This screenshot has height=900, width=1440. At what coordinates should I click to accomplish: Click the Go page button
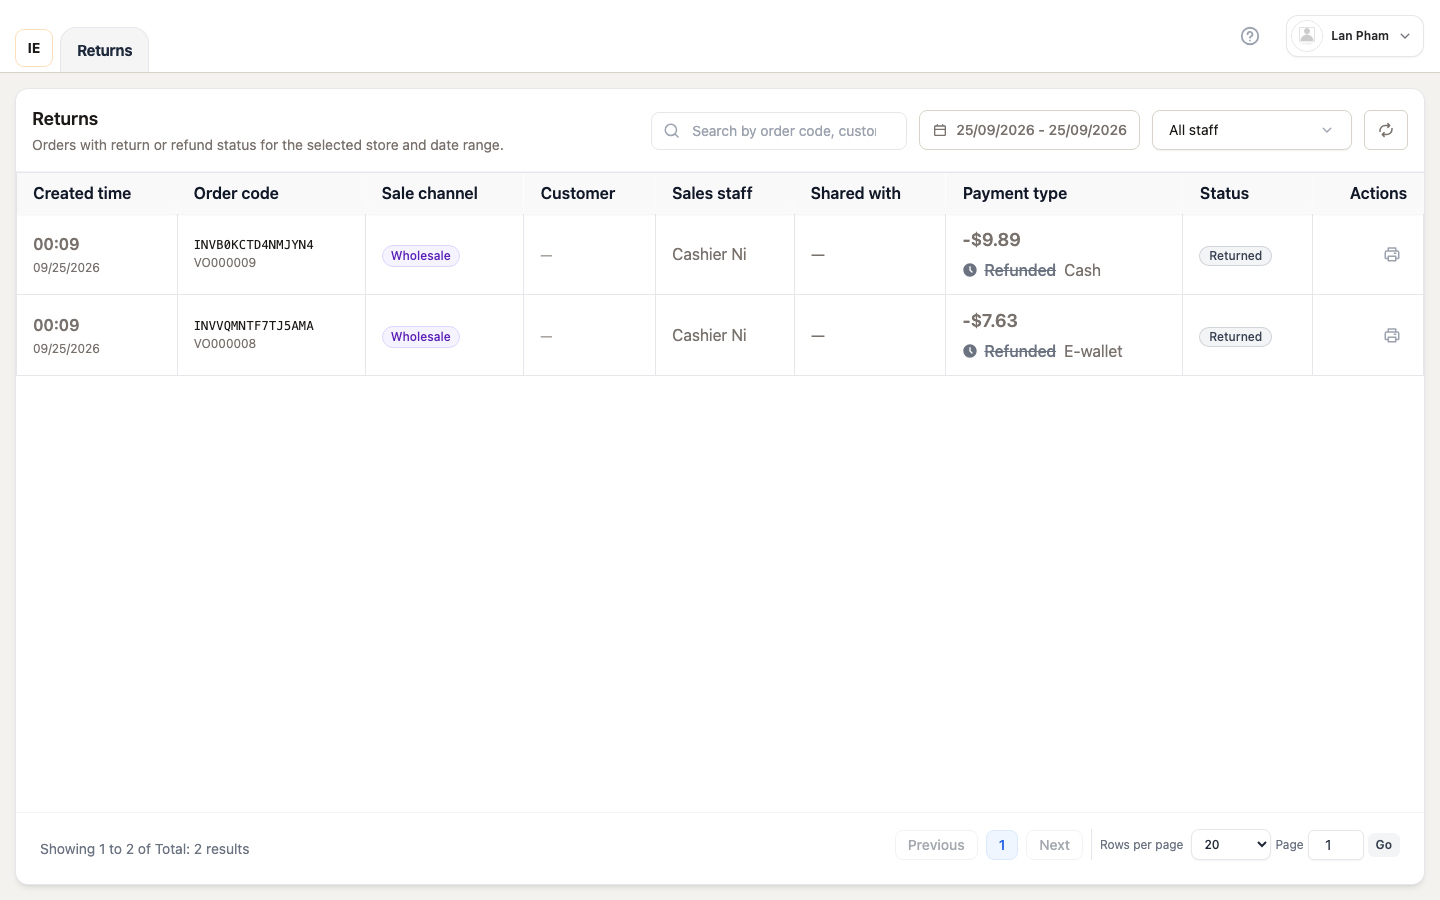click(x=1384, y=845)
